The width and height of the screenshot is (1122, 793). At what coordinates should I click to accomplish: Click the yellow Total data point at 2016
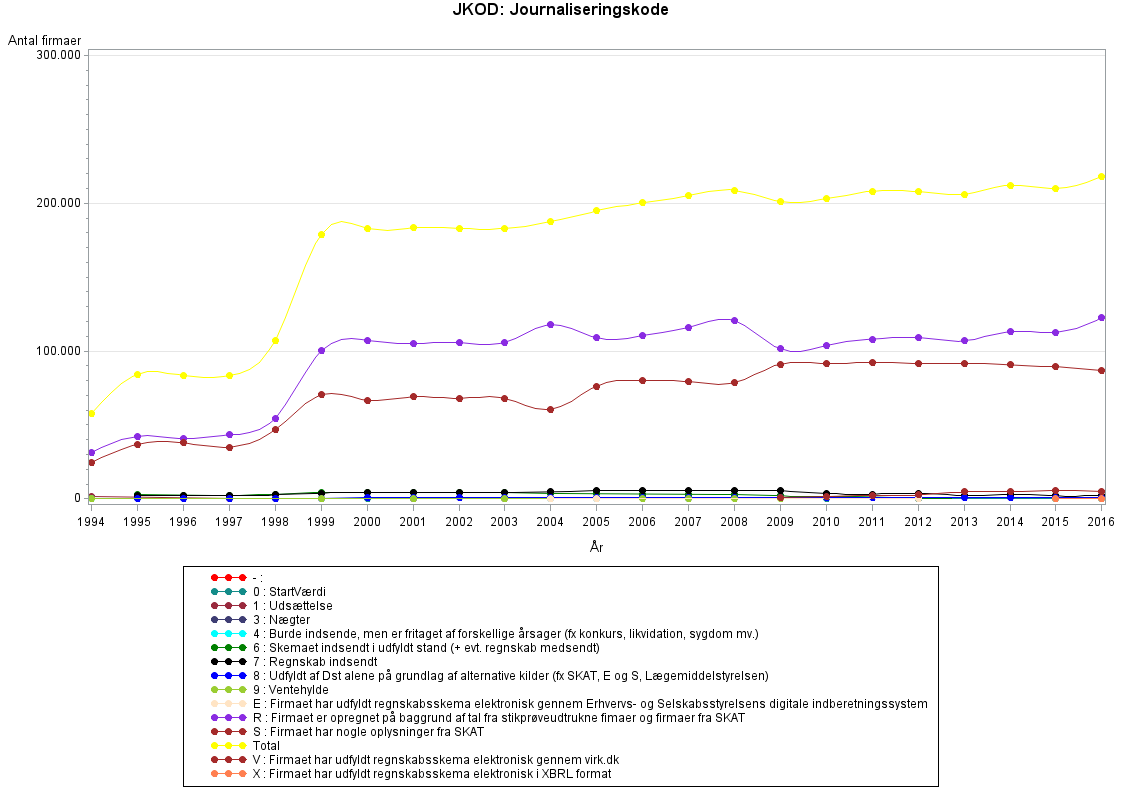coord(1101,177)
